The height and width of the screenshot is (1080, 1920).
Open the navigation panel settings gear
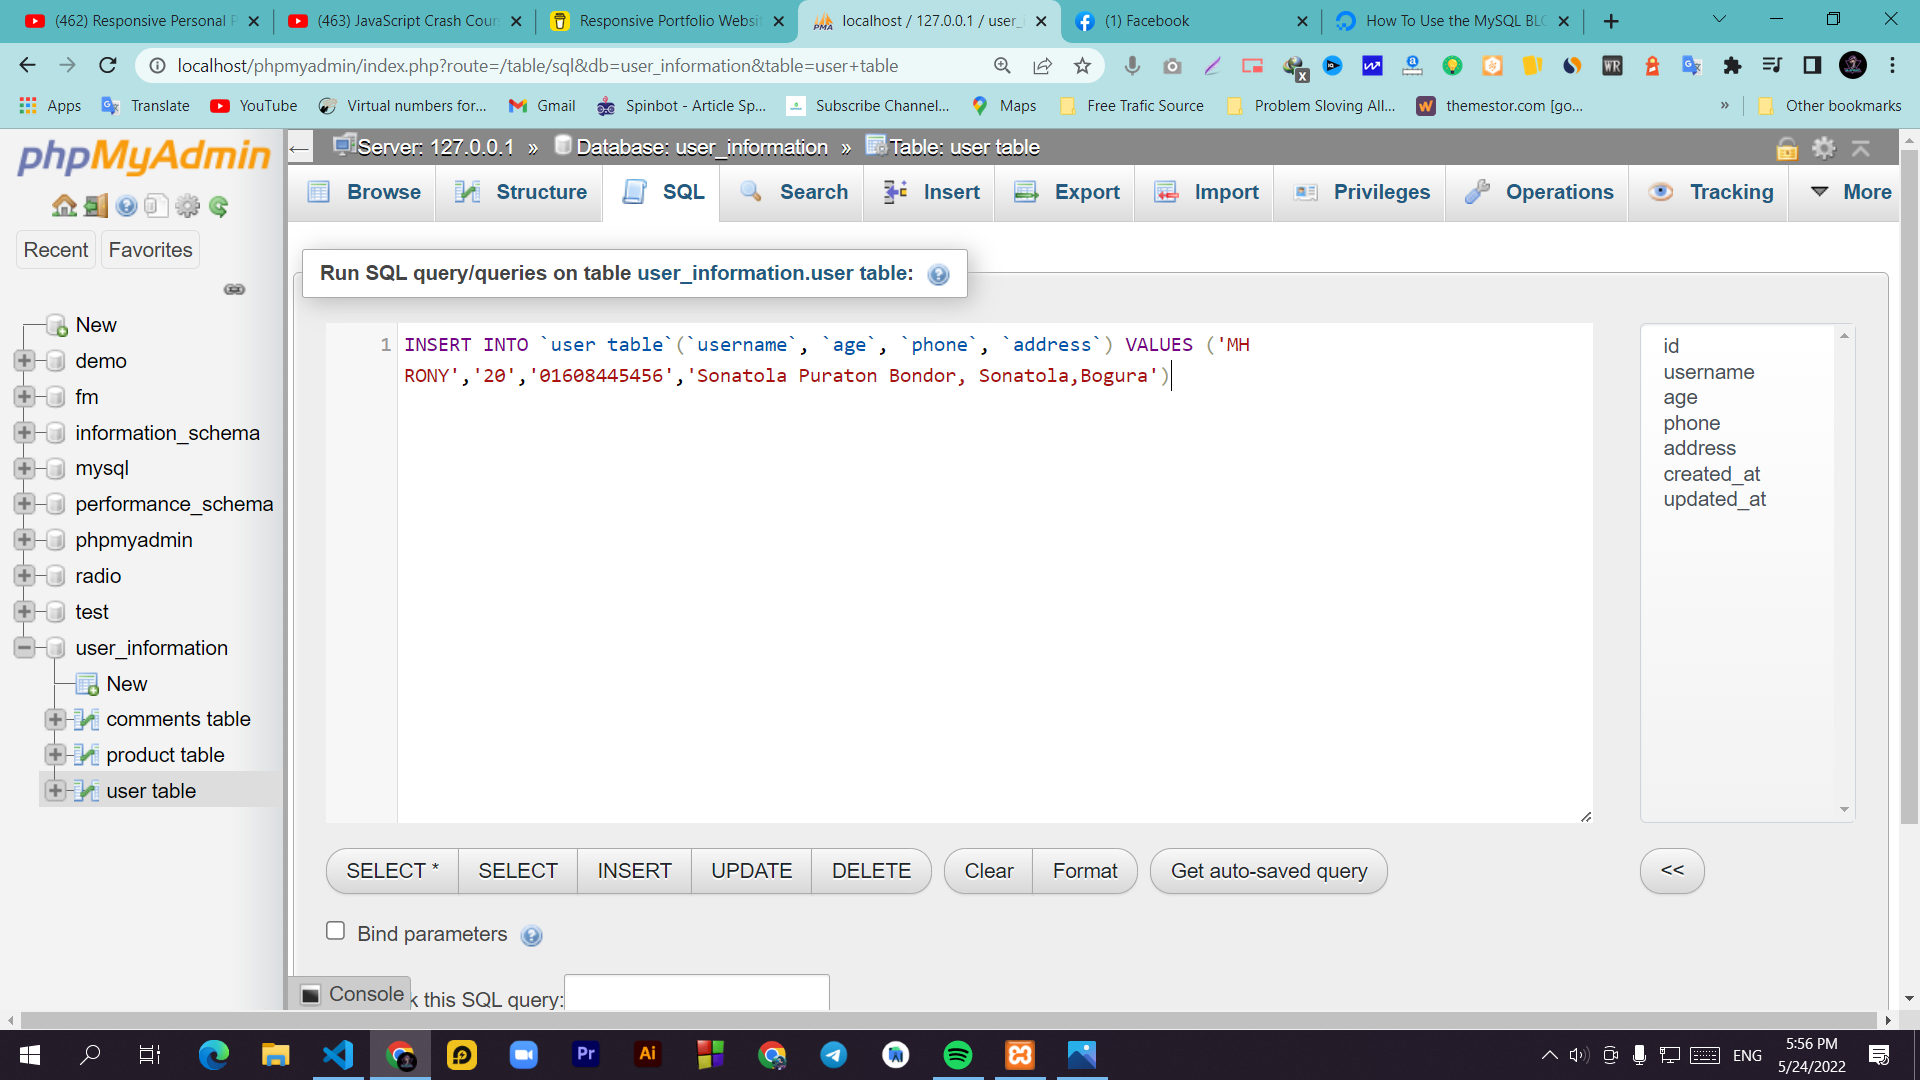tap(188, 206)
